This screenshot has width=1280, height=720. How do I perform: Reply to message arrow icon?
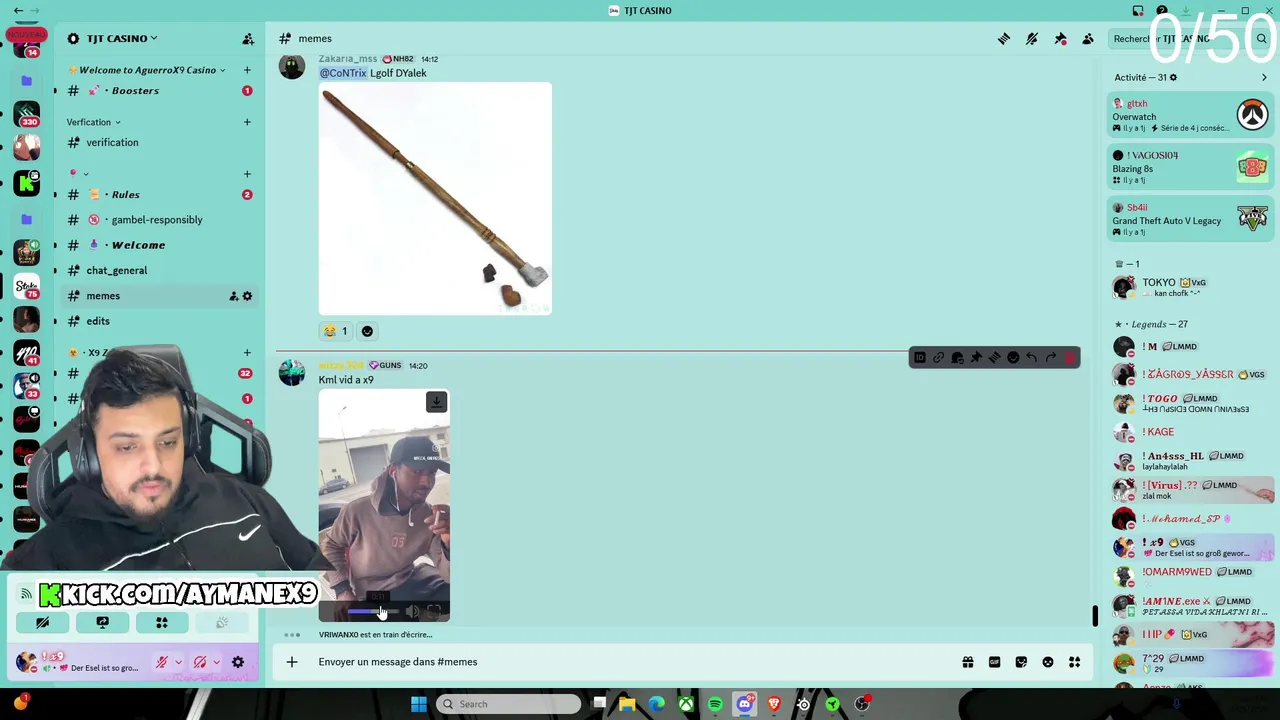1032,358
